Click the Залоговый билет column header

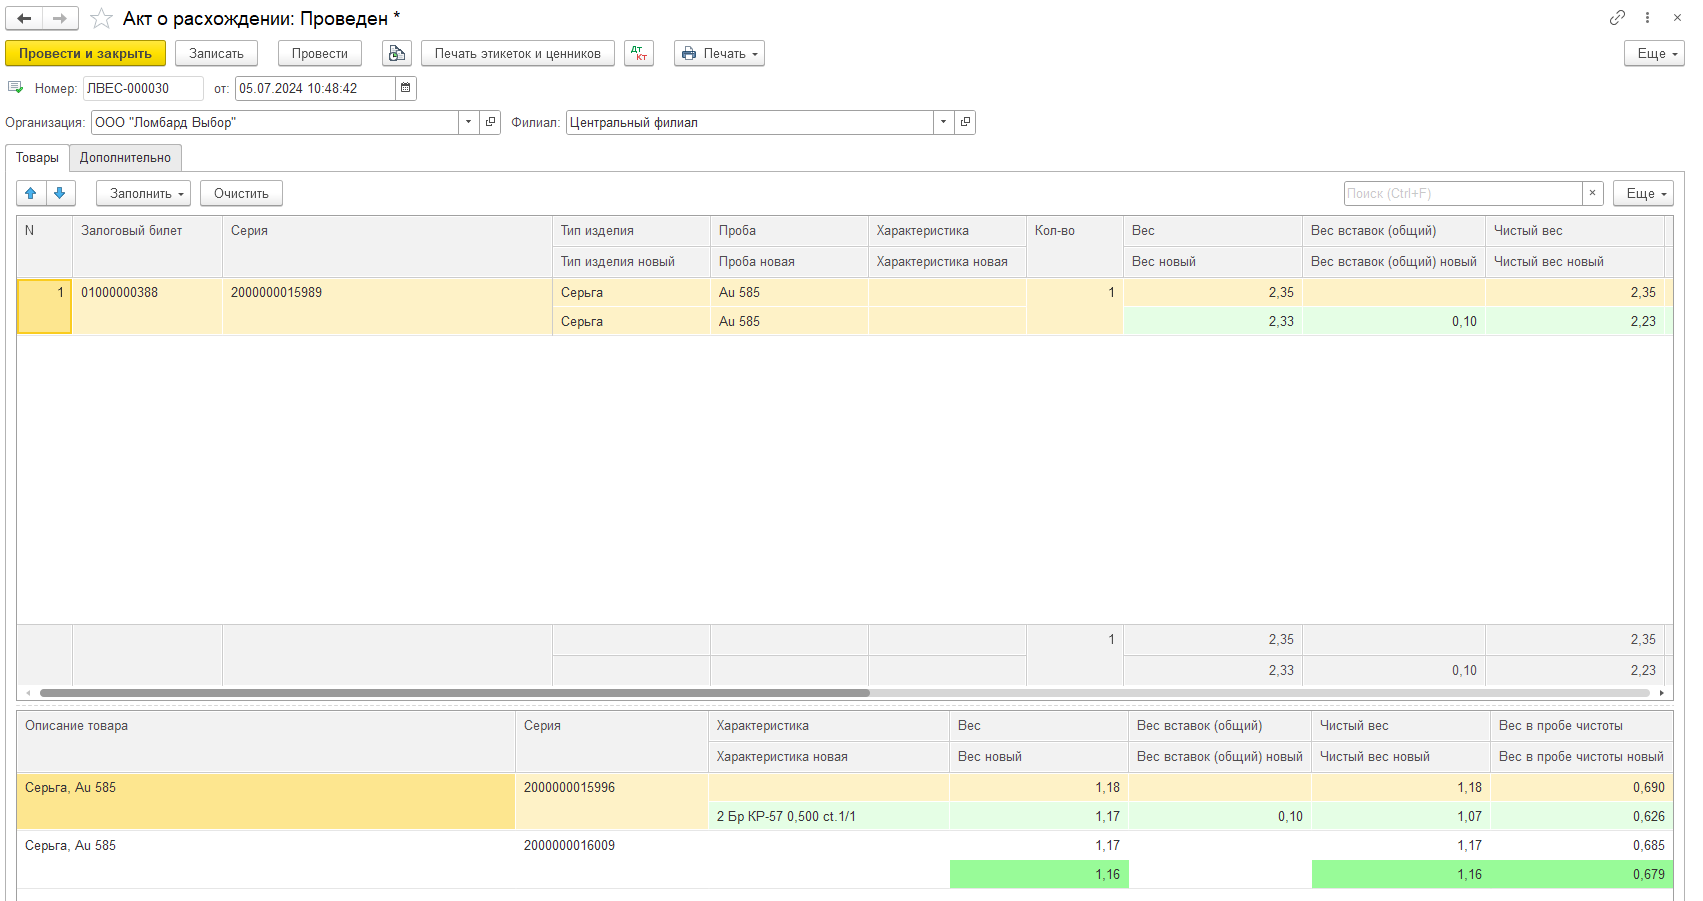point(147,246)
